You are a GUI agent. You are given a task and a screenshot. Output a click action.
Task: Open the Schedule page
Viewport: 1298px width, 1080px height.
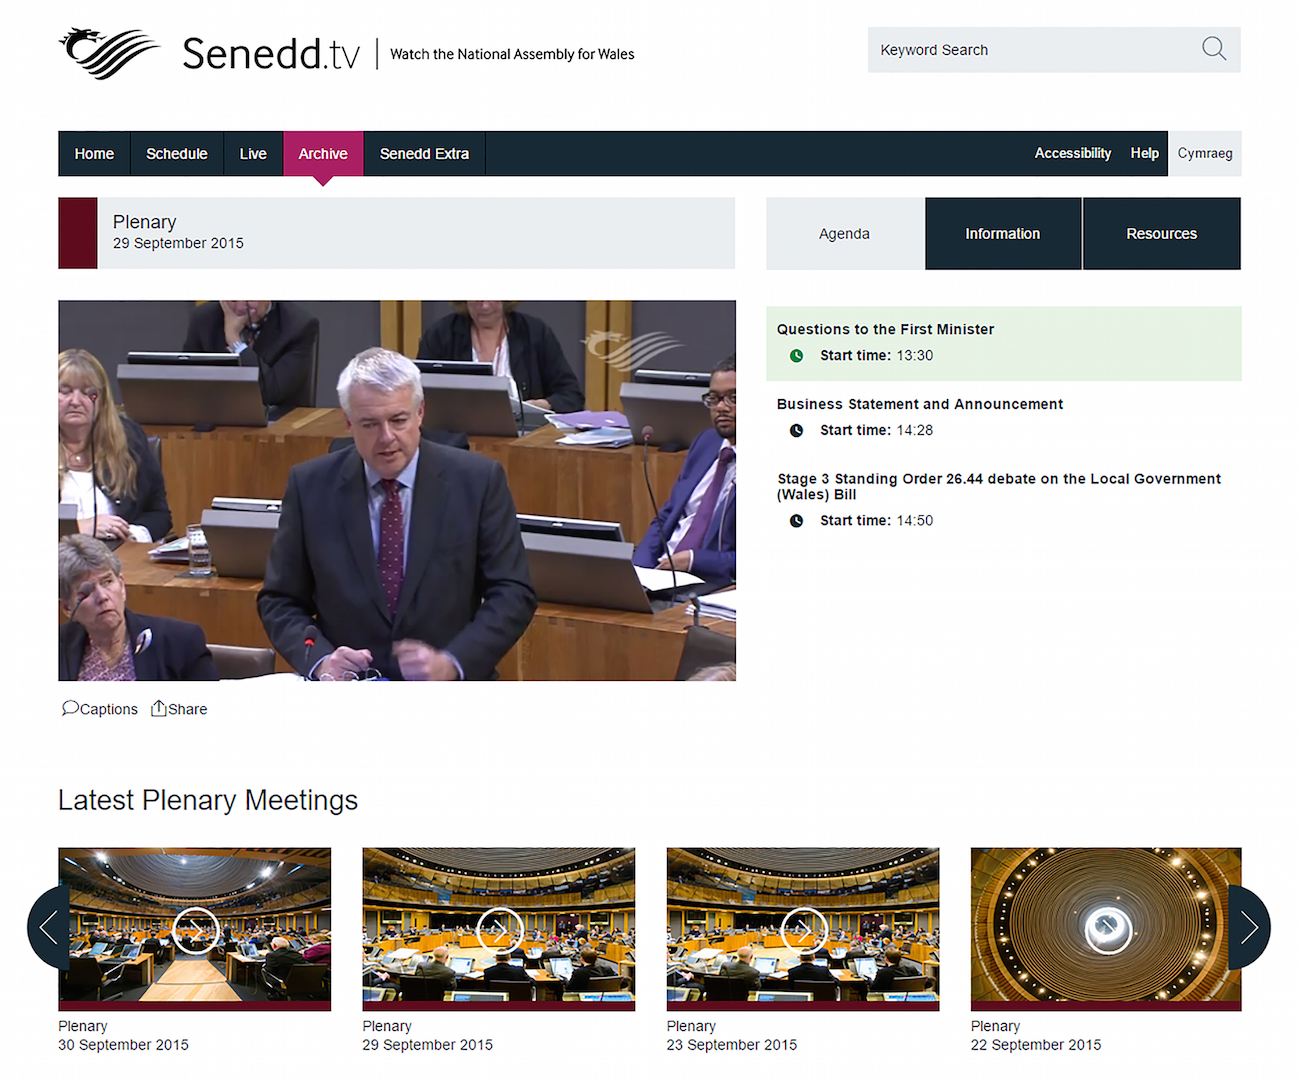(177, 154)
